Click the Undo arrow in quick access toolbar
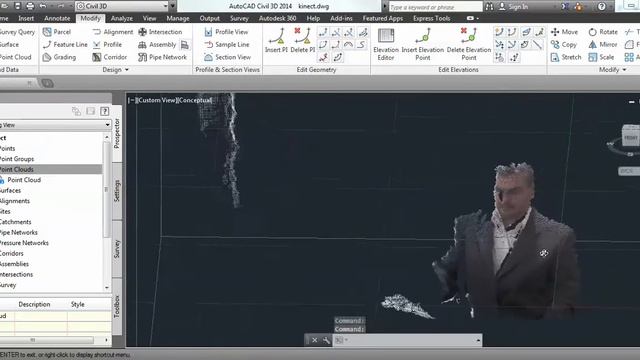This screenshot has height=360, width=640. pyautogui.click(x=43, y=6)
